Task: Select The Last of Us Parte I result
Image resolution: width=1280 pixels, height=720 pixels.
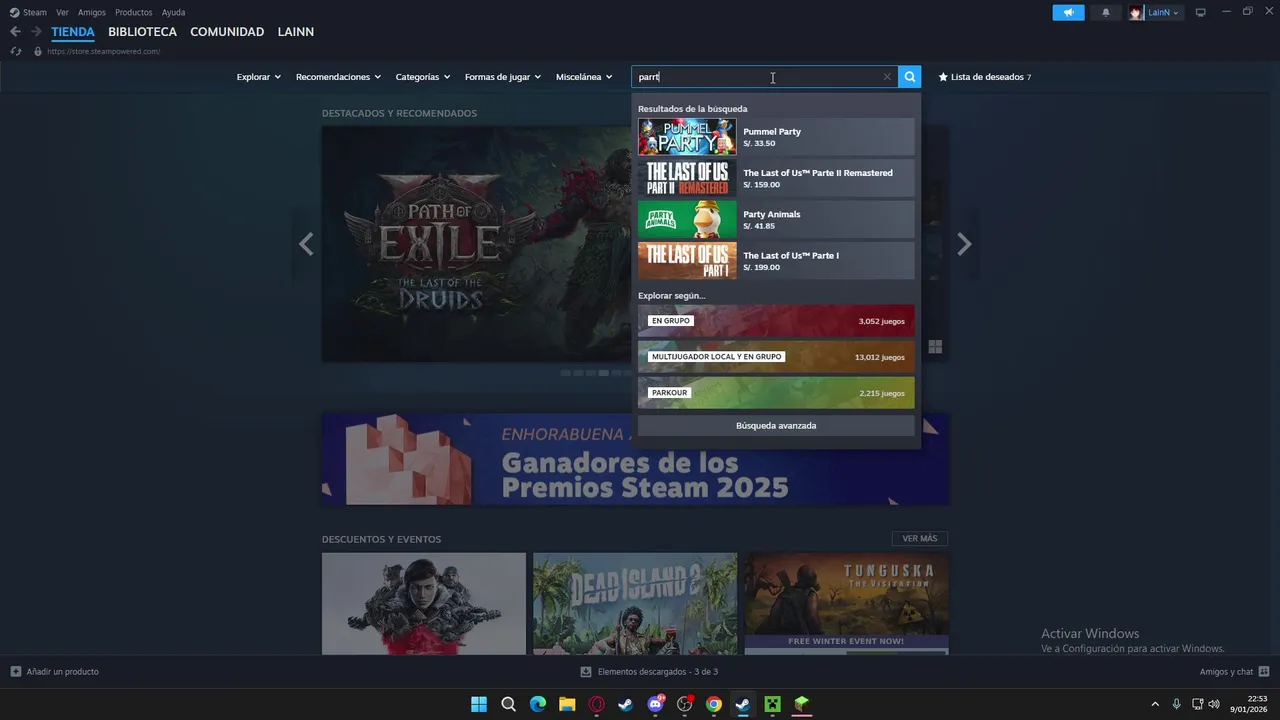Action: tap(776, 261)
